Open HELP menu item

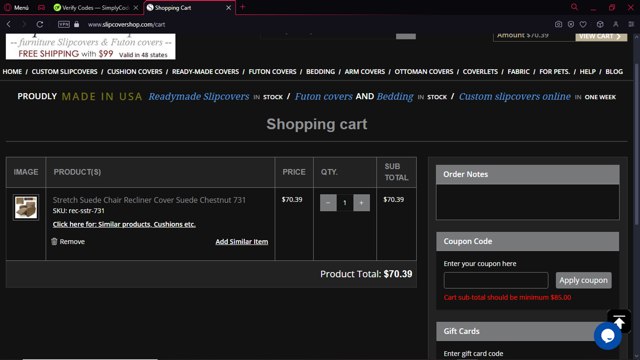(x=587, y=71)
